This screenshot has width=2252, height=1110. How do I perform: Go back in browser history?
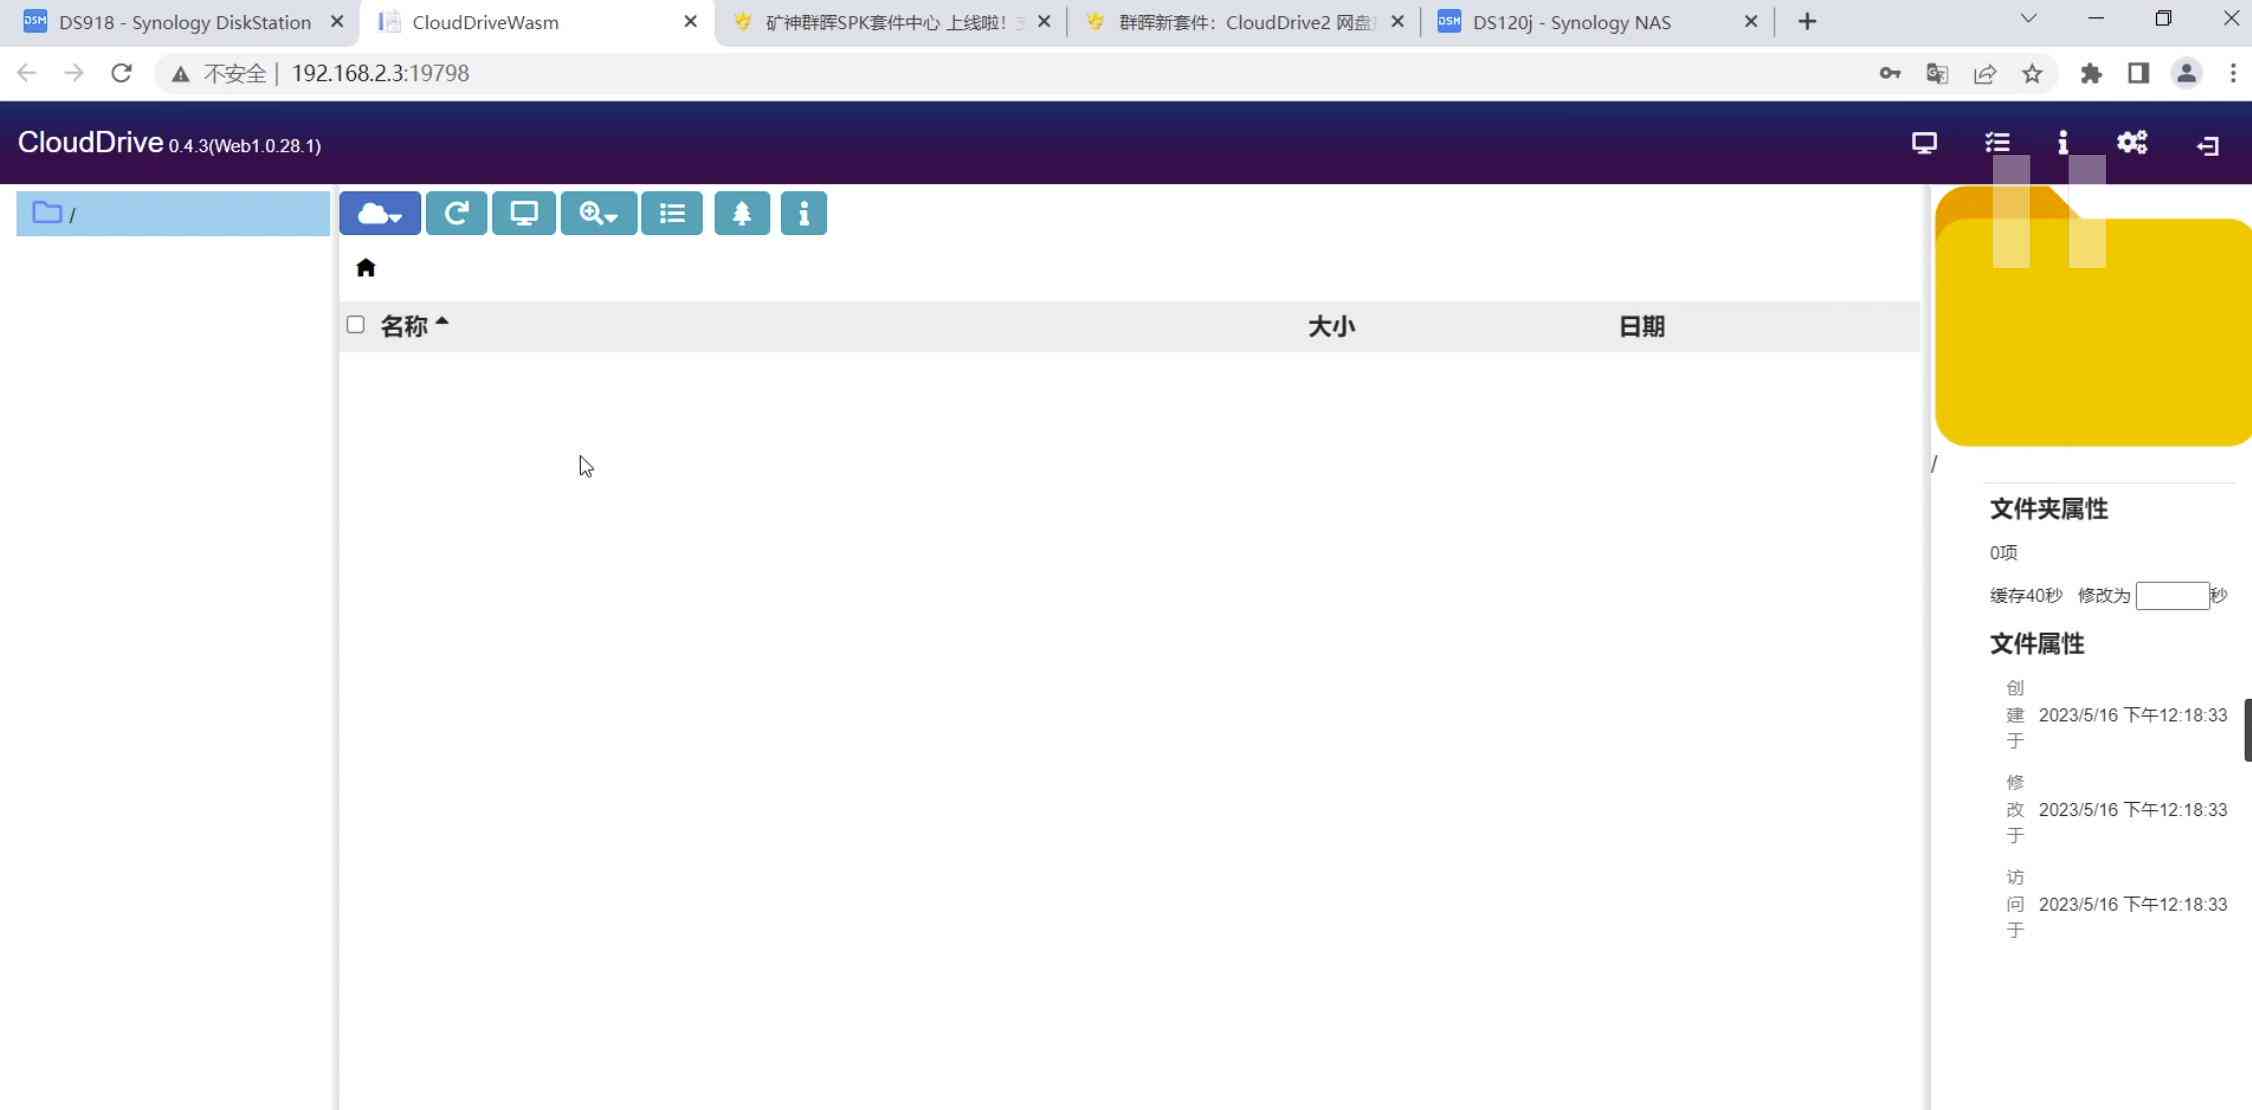click(x=27, y=73)
